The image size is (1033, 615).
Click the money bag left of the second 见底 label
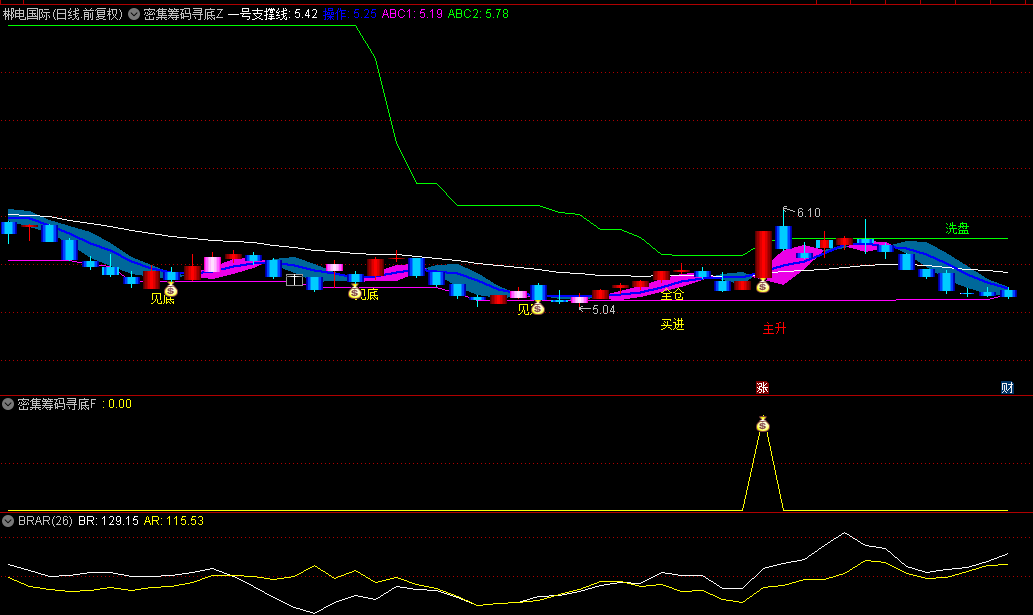click(x=354, y=292)
